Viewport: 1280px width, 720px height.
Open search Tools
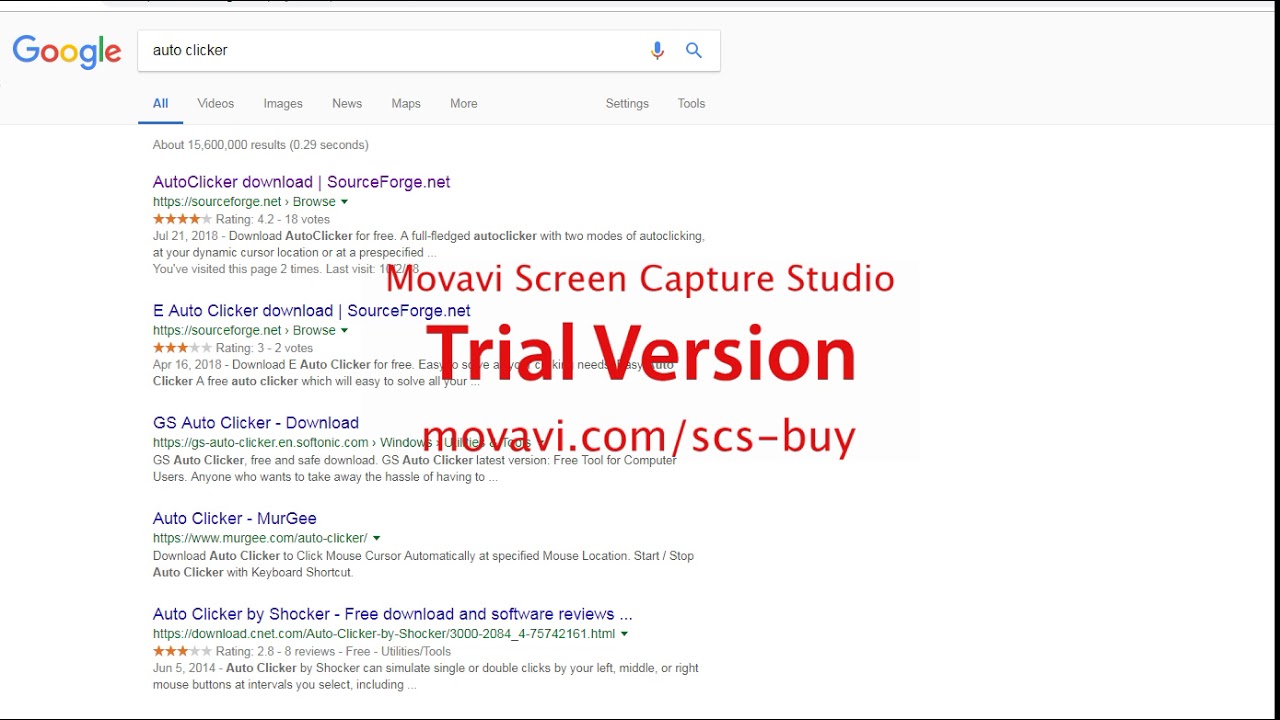coord(691,103)
